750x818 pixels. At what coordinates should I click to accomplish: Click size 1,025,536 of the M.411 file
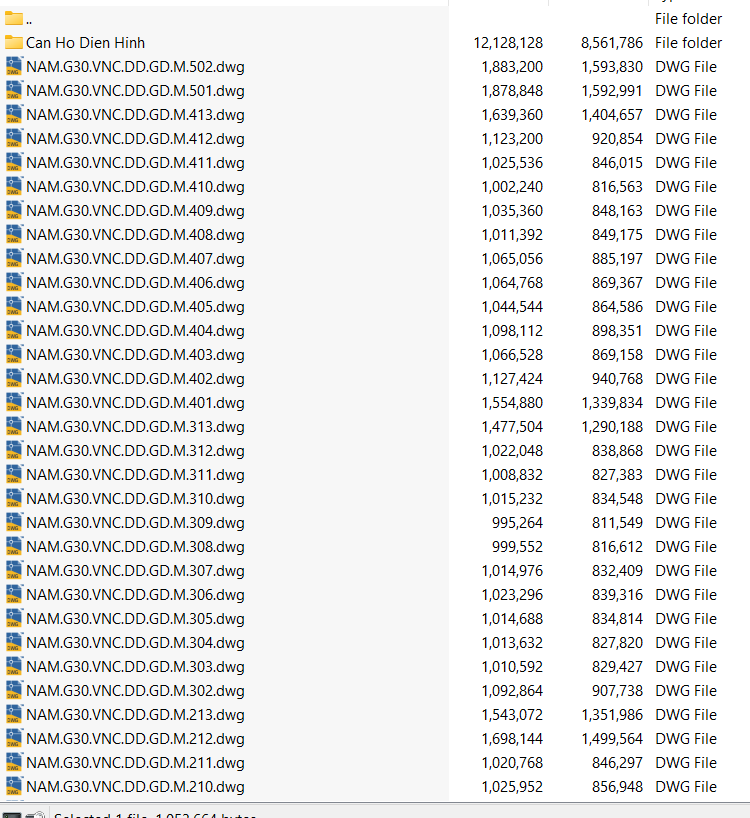tap(512, 163)
